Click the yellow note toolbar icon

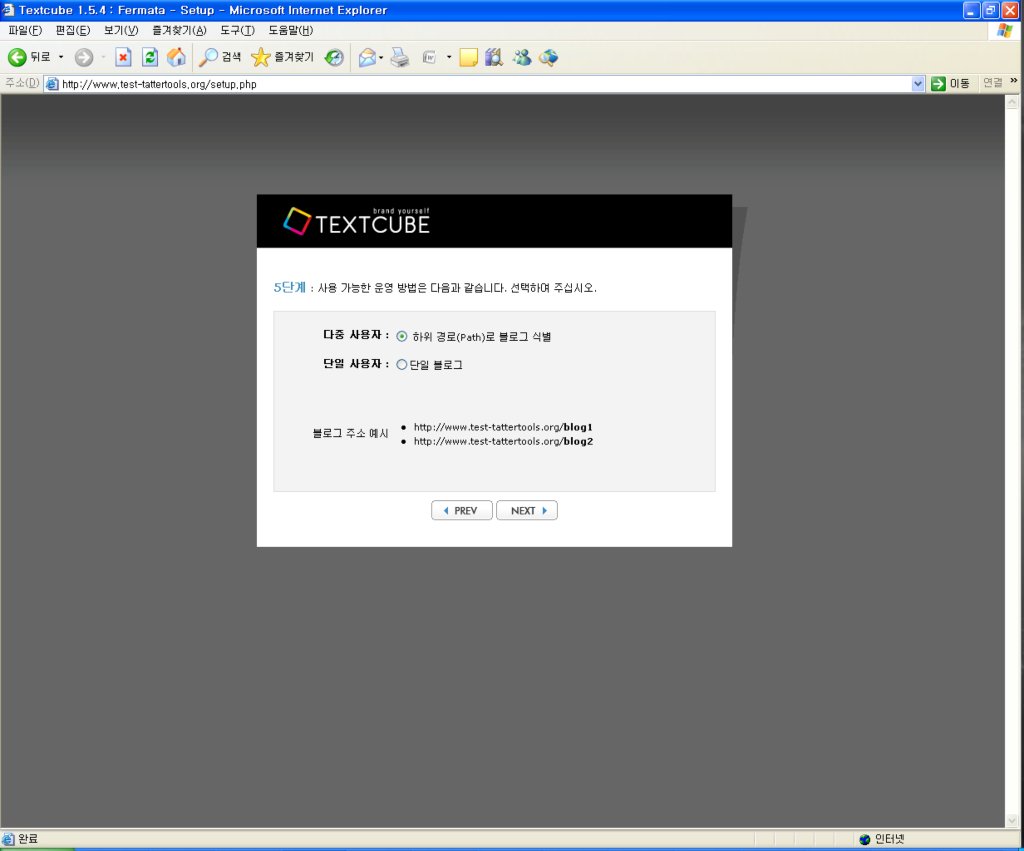coord(468,57)
